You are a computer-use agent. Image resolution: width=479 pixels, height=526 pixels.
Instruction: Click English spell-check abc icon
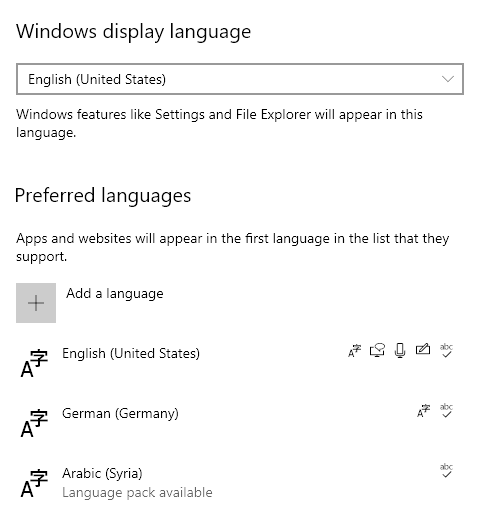pyautogui.click(x=446, y=351)
